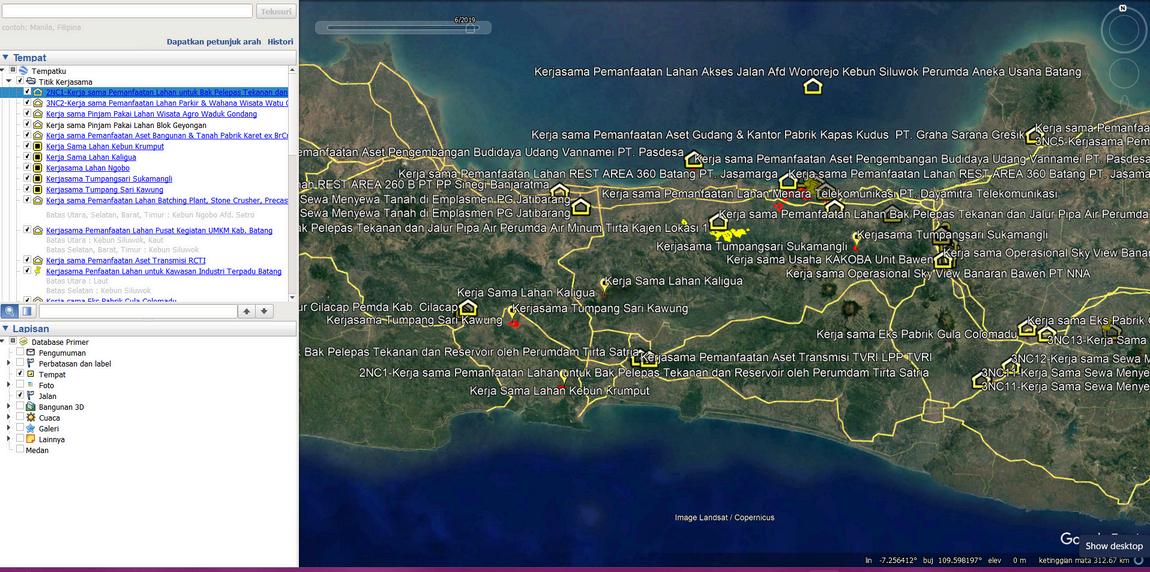Enable the Pengumuman layer checkbox
1150x572 pixels.
click(20, 353)
